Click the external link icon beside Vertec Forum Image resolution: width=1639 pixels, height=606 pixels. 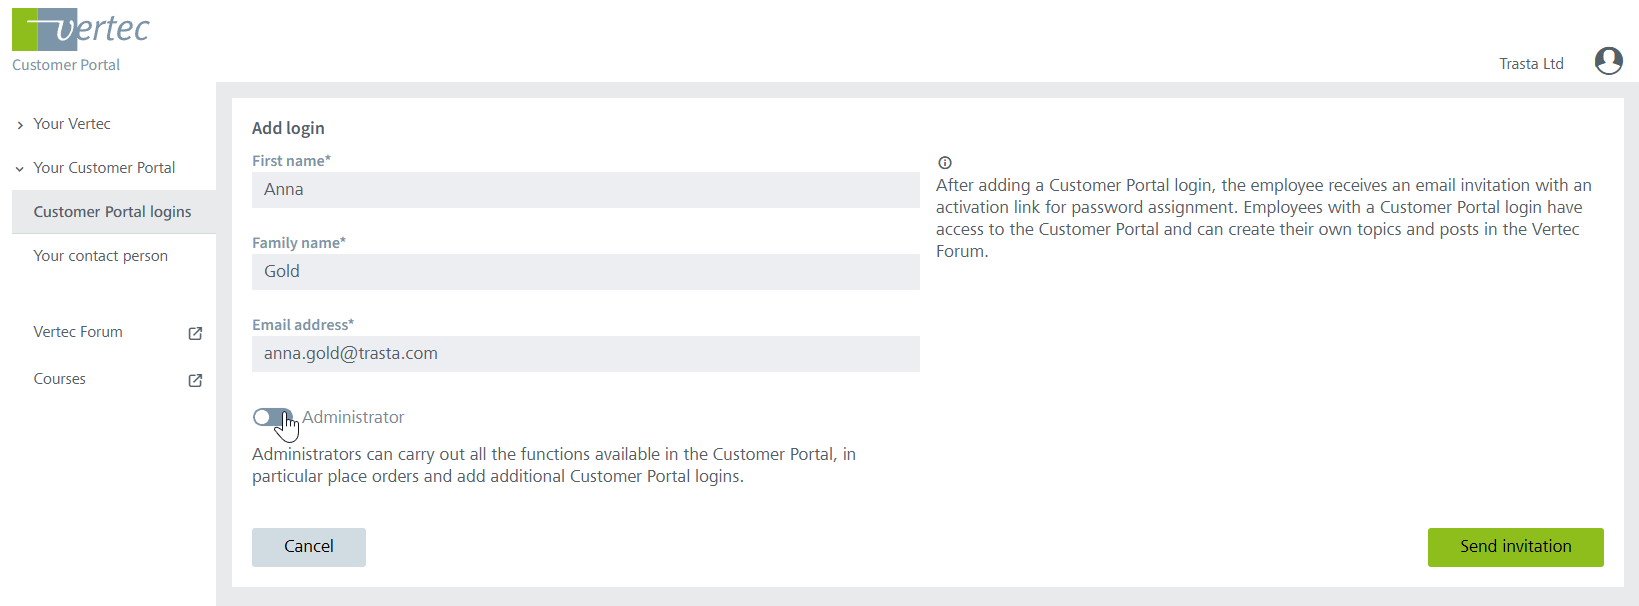pyautogui.click(x=196, y=333)
